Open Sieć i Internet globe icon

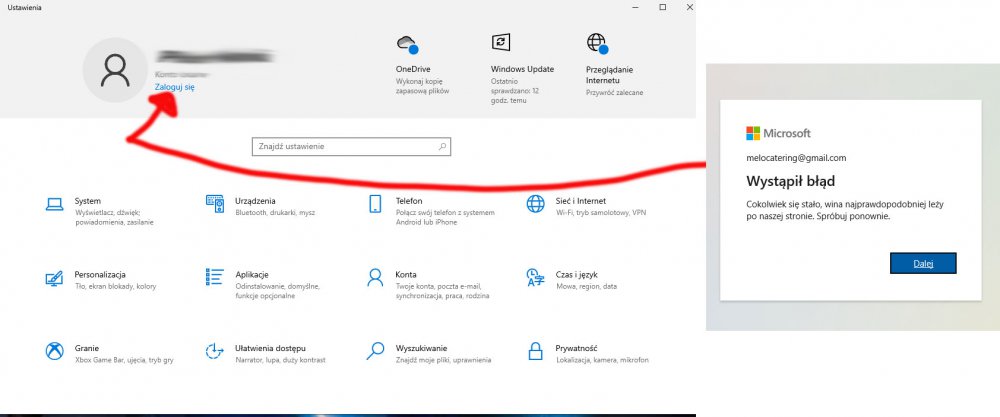pos(536,204)
